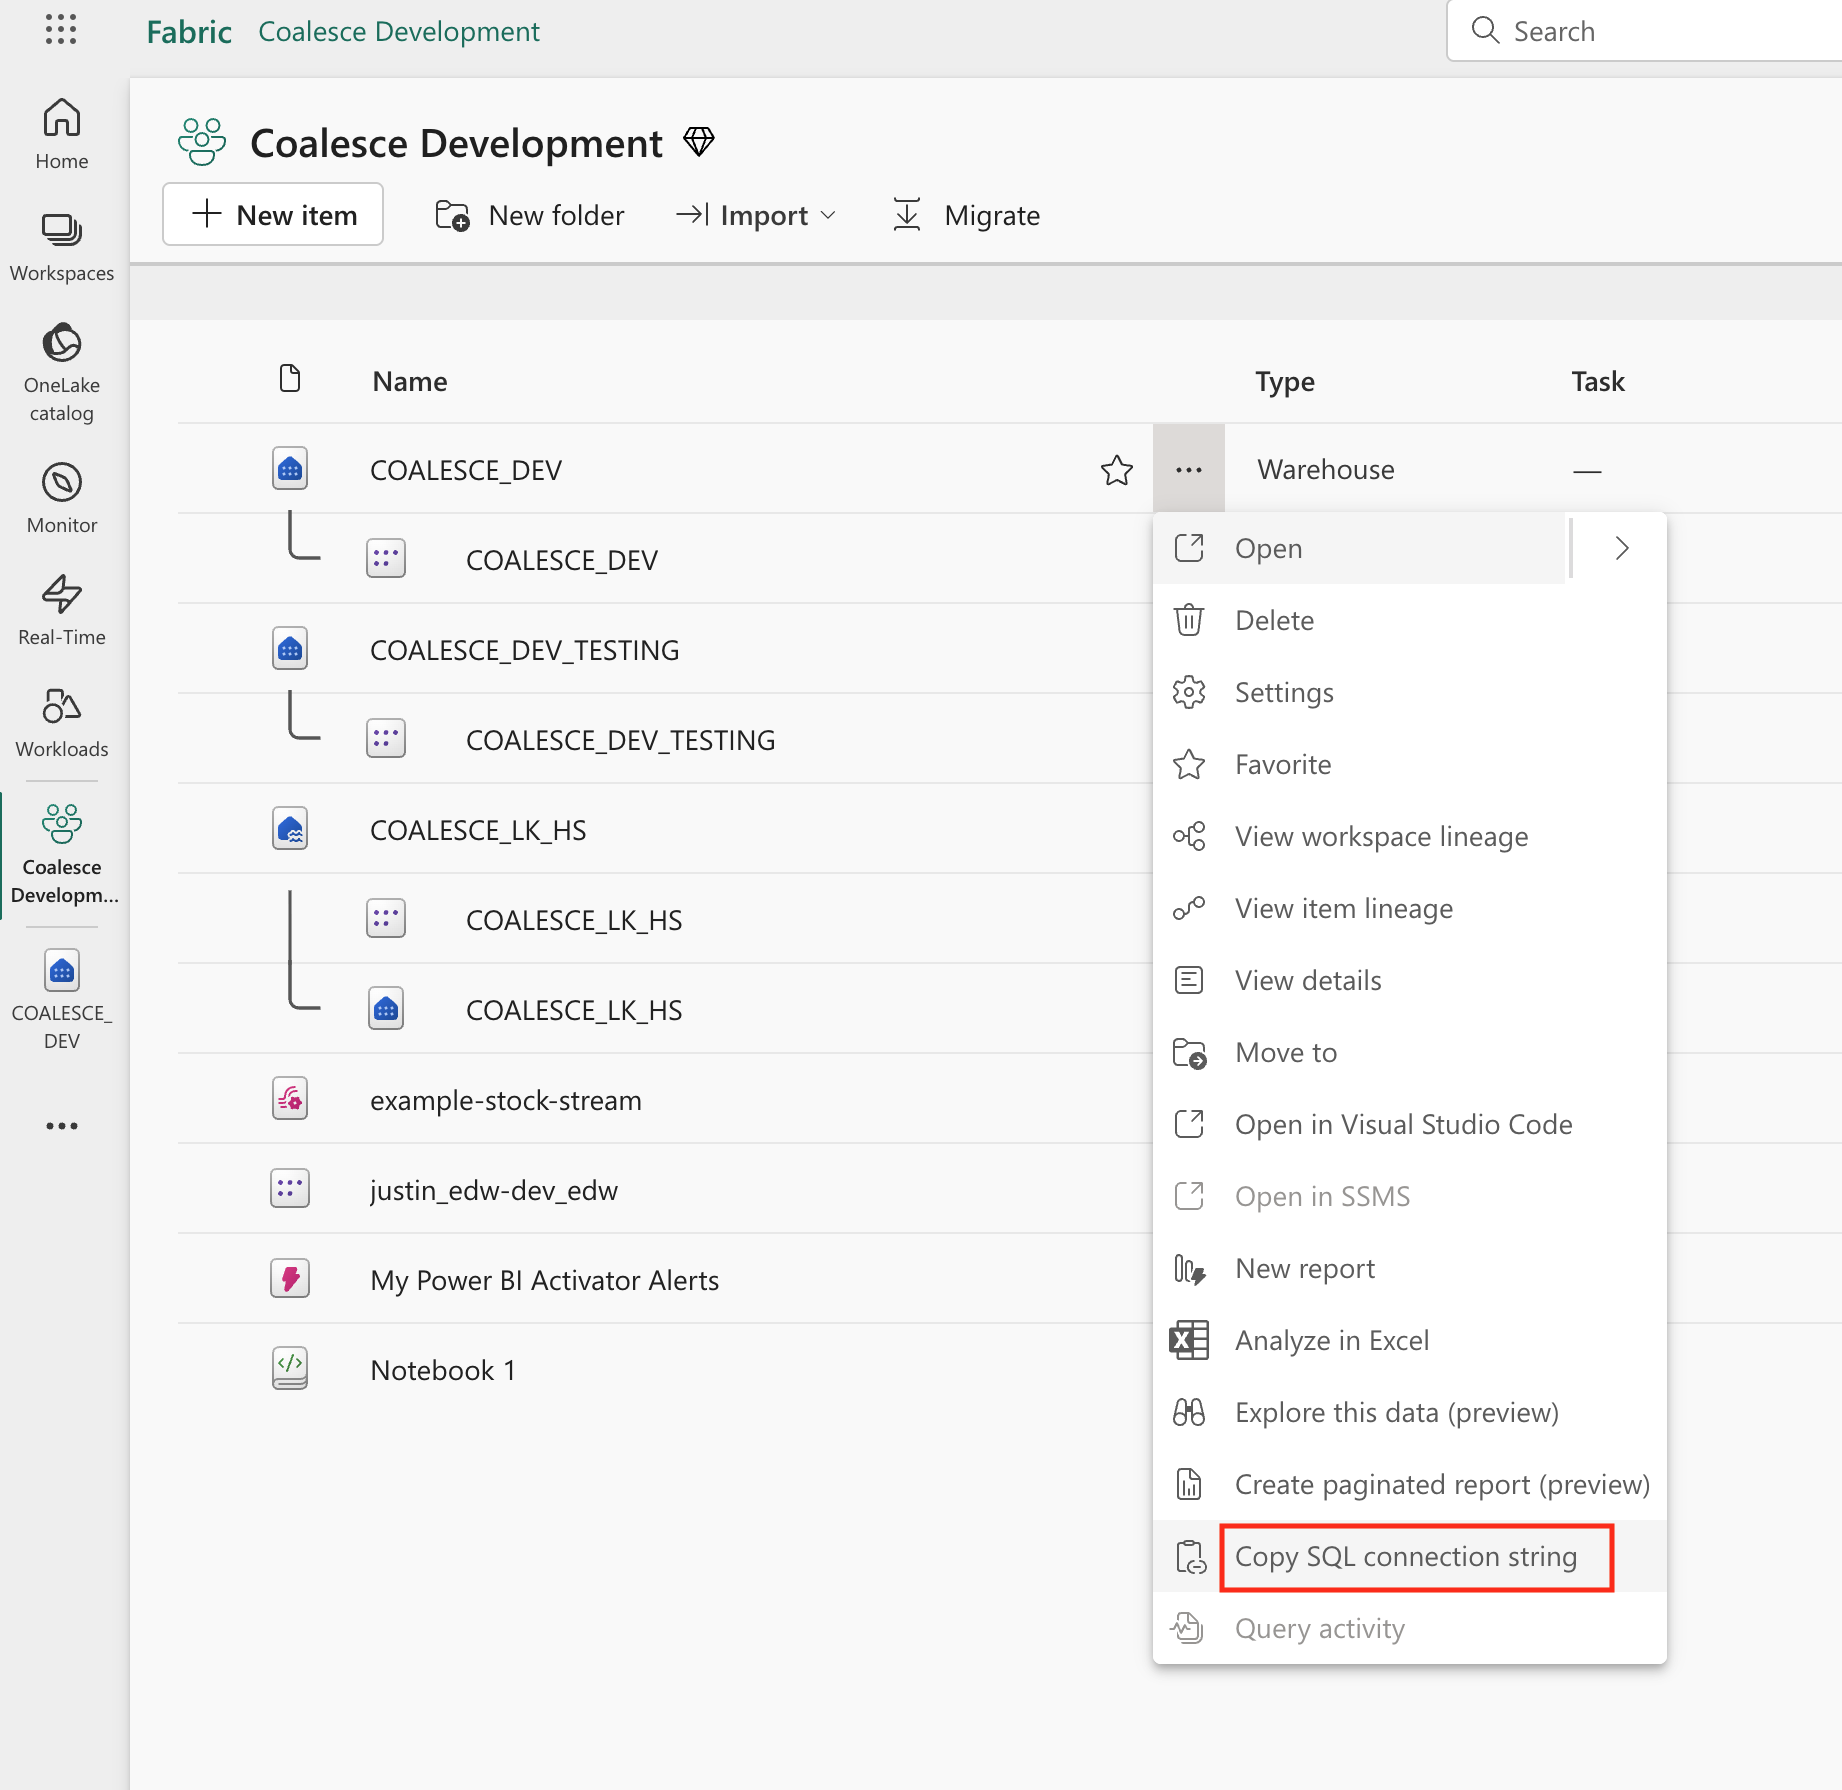Open the Real-Time hub icon

click(62, 610)
